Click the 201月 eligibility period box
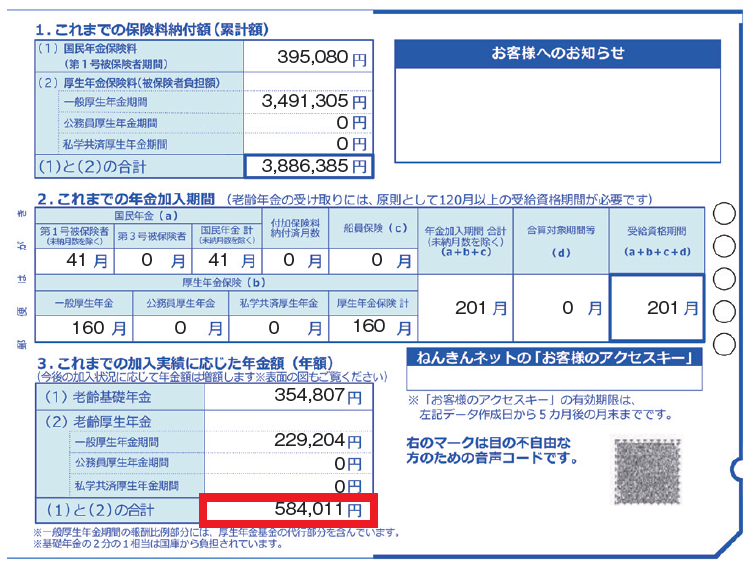Screen dimensions: 755x572 coord(657,308)
